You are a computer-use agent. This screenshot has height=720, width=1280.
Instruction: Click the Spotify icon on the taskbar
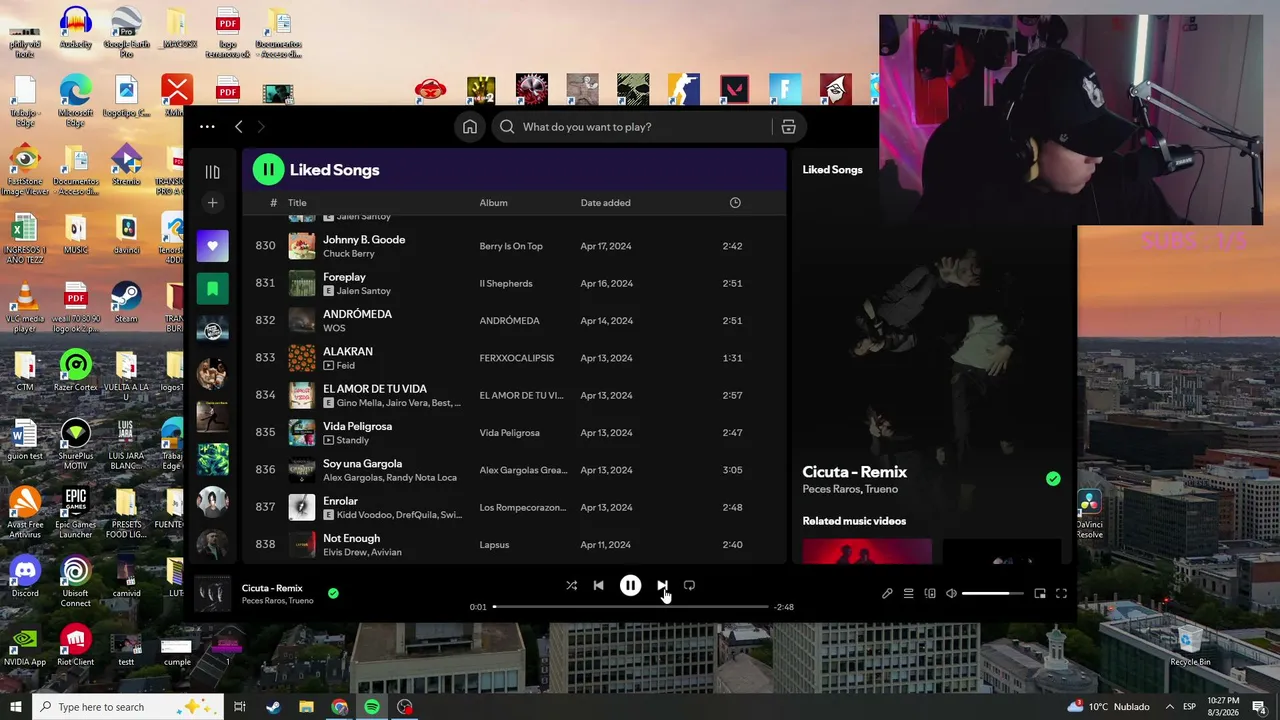[x=372, y=707]
